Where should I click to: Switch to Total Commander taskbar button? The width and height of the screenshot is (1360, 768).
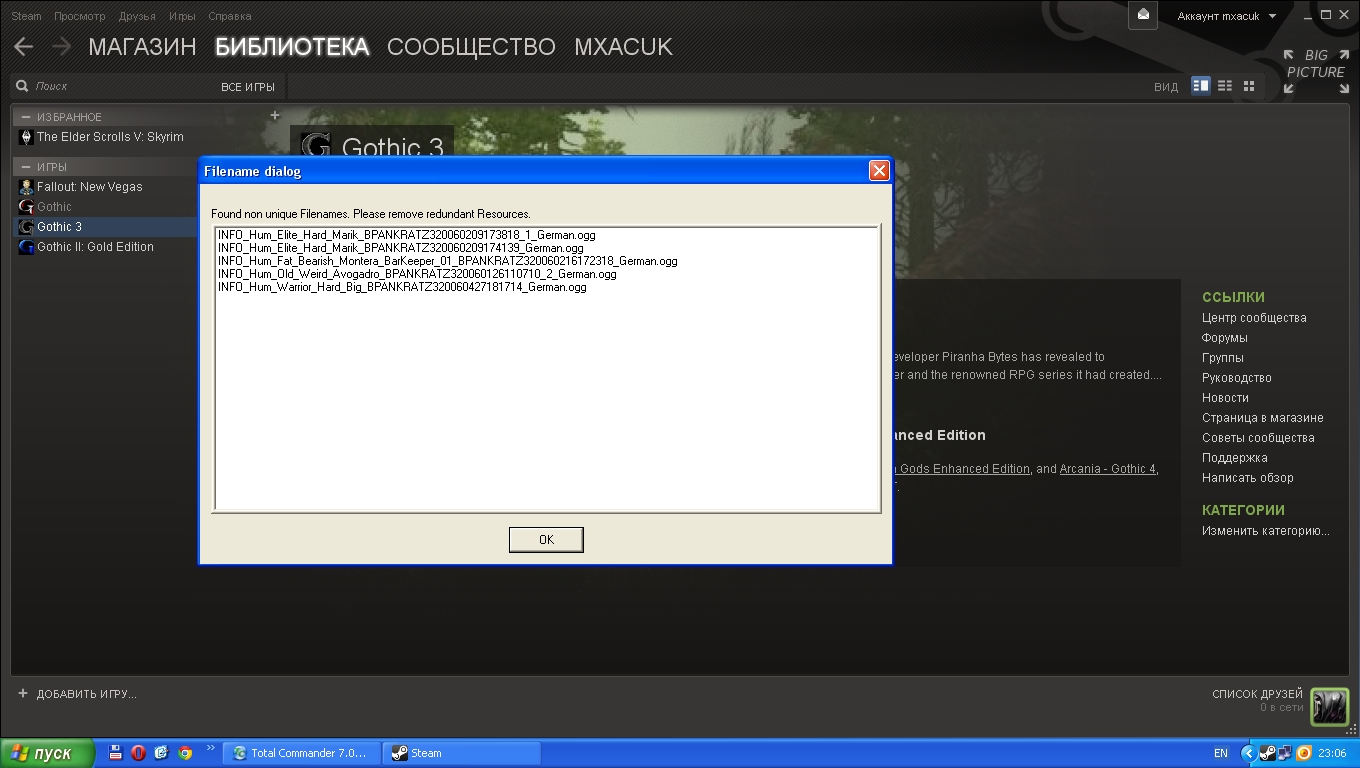coord(301,753)
